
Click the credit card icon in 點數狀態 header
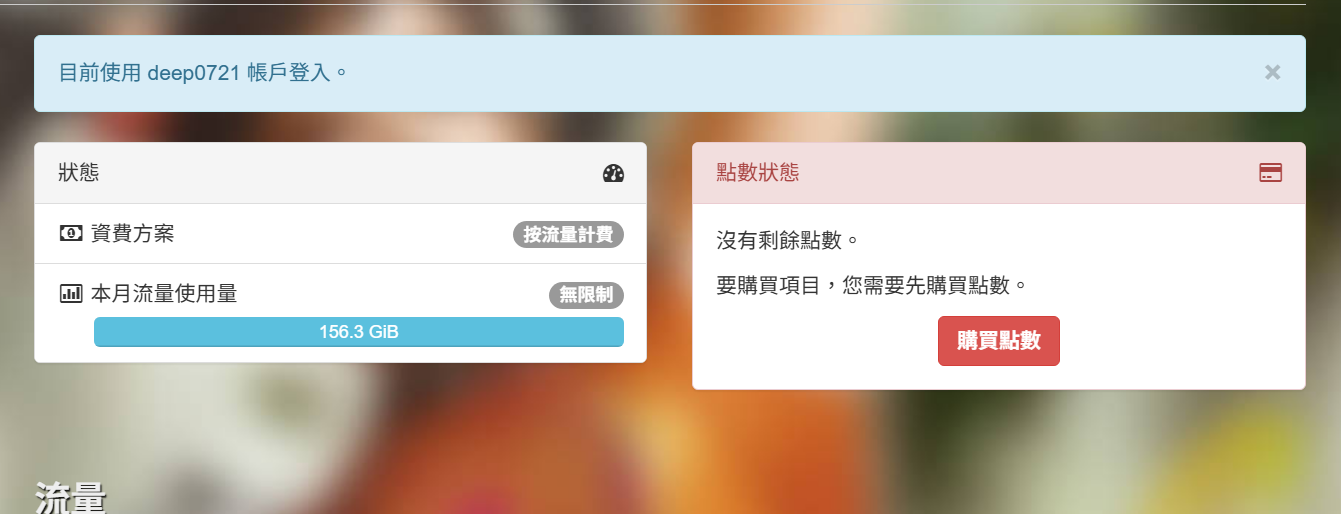point(1270,172)
